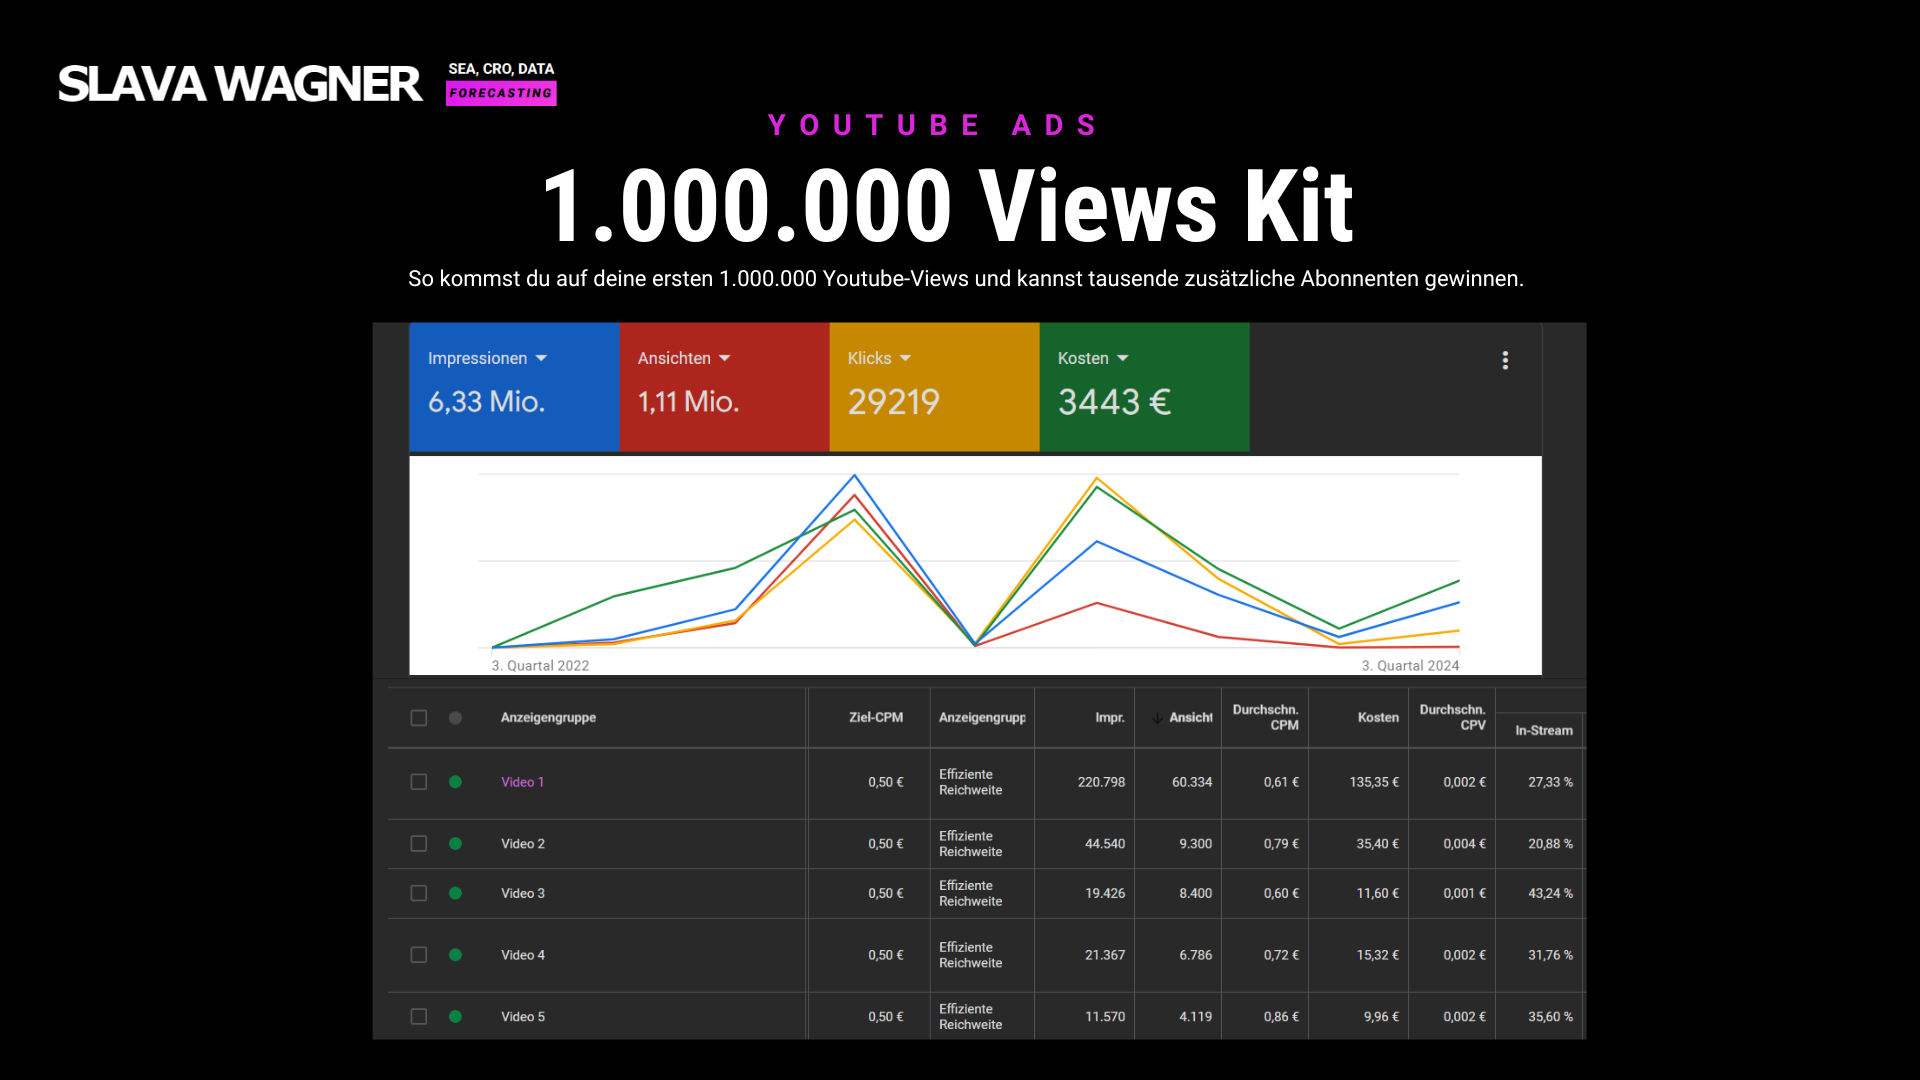Open the Video 5 ad group
The width and height of the screenshot is (1920, 1080).
(x=523, y=1017)
